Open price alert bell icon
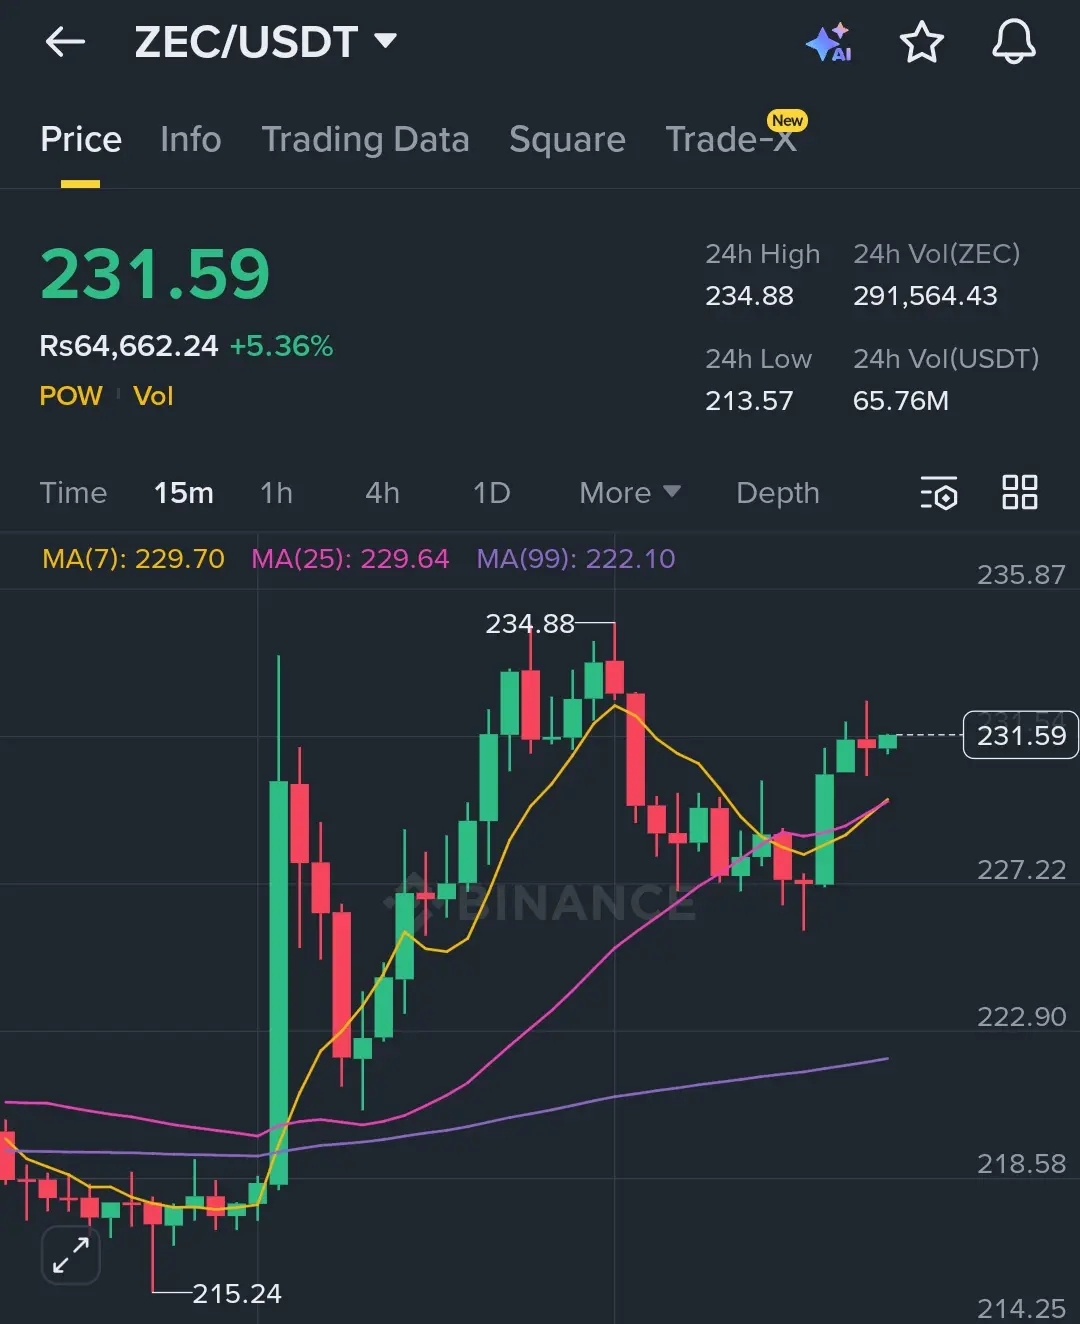 (1013, 42)
